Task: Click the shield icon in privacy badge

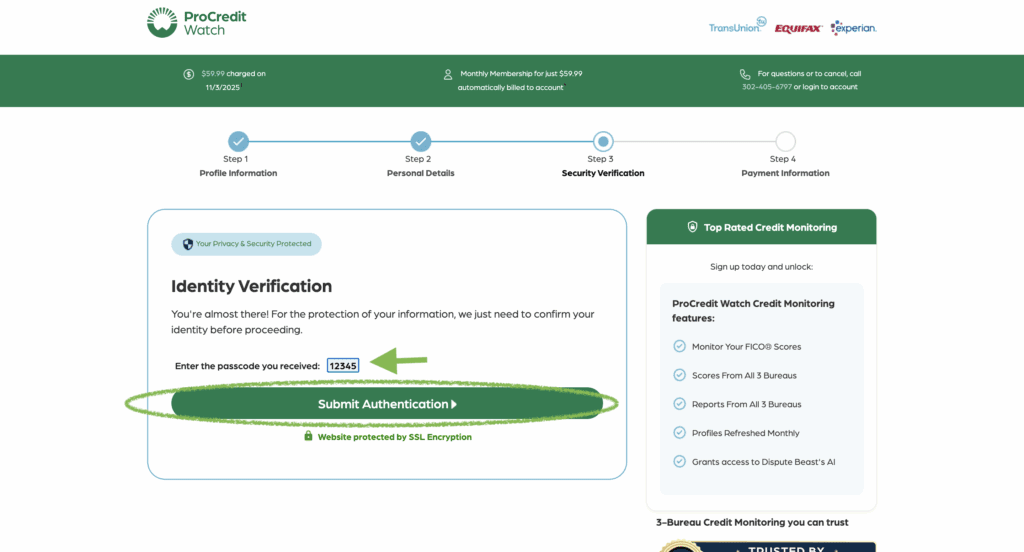Action: (188, 244)
